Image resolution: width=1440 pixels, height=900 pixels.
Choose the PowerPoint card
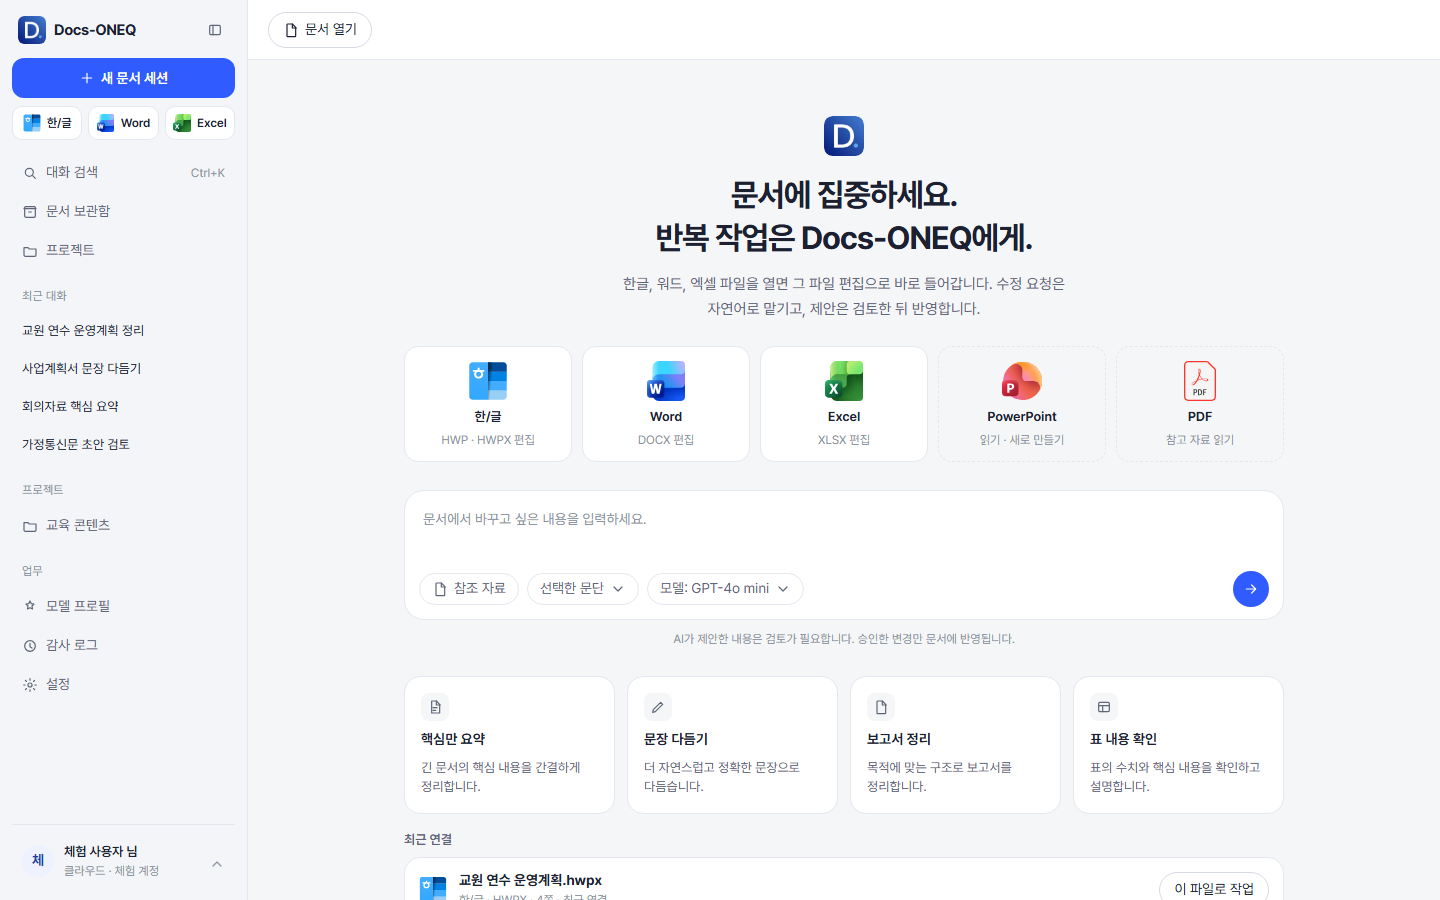1022,404
